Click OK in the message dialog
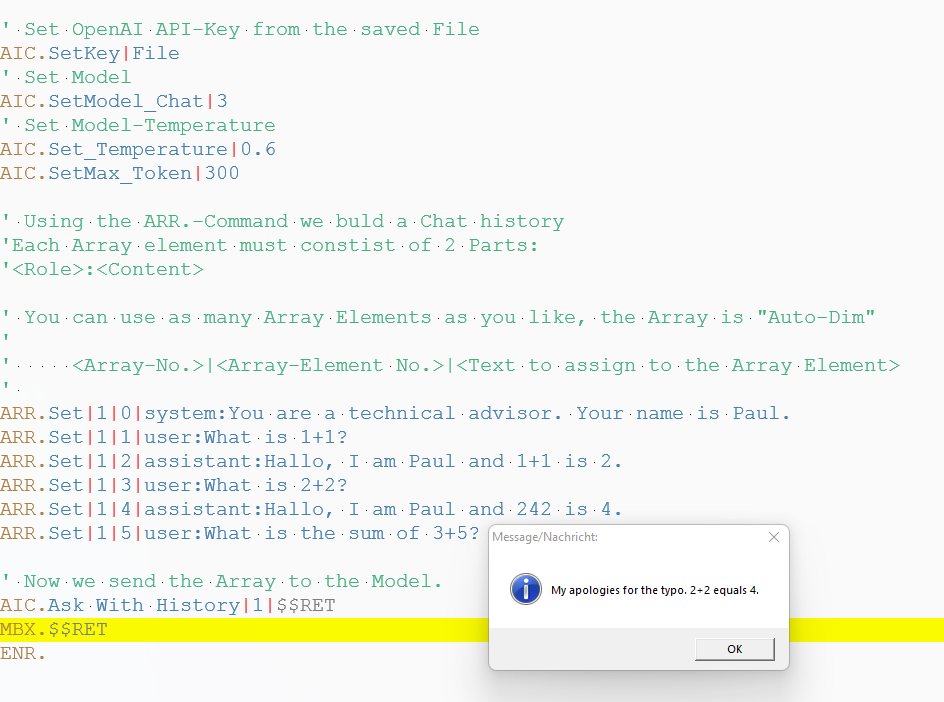The height and width of the screenshot is (702, 944). coord(734,649)
